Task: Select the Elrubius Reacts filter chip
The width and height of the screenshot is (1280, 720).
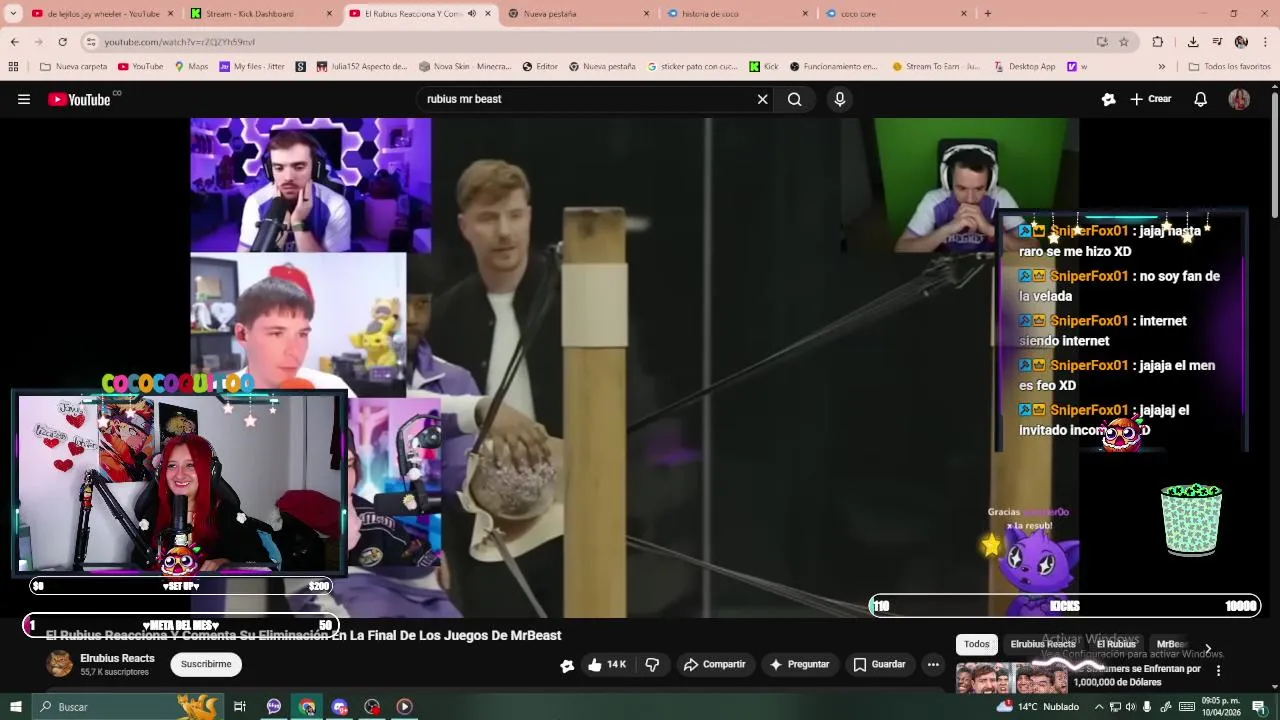Action: [1042, 644]
